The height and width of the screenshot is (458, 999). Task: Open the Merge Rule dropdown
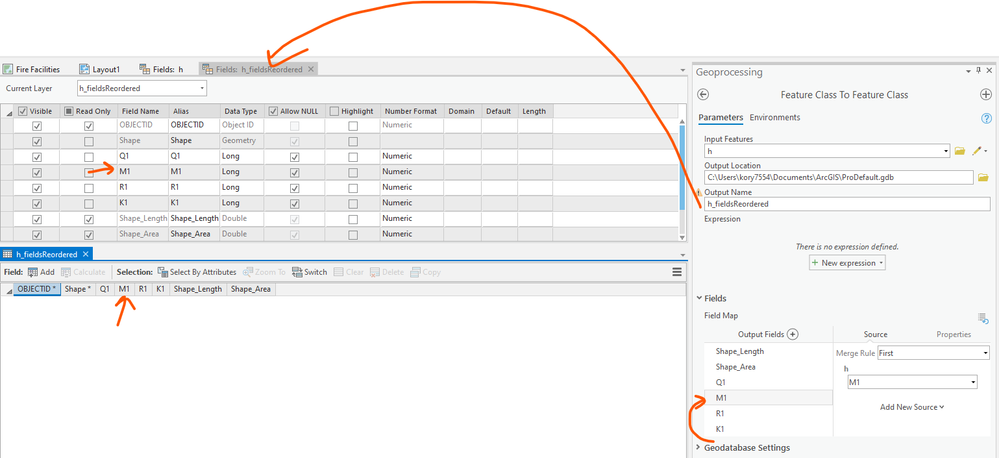tap(985, 352)
